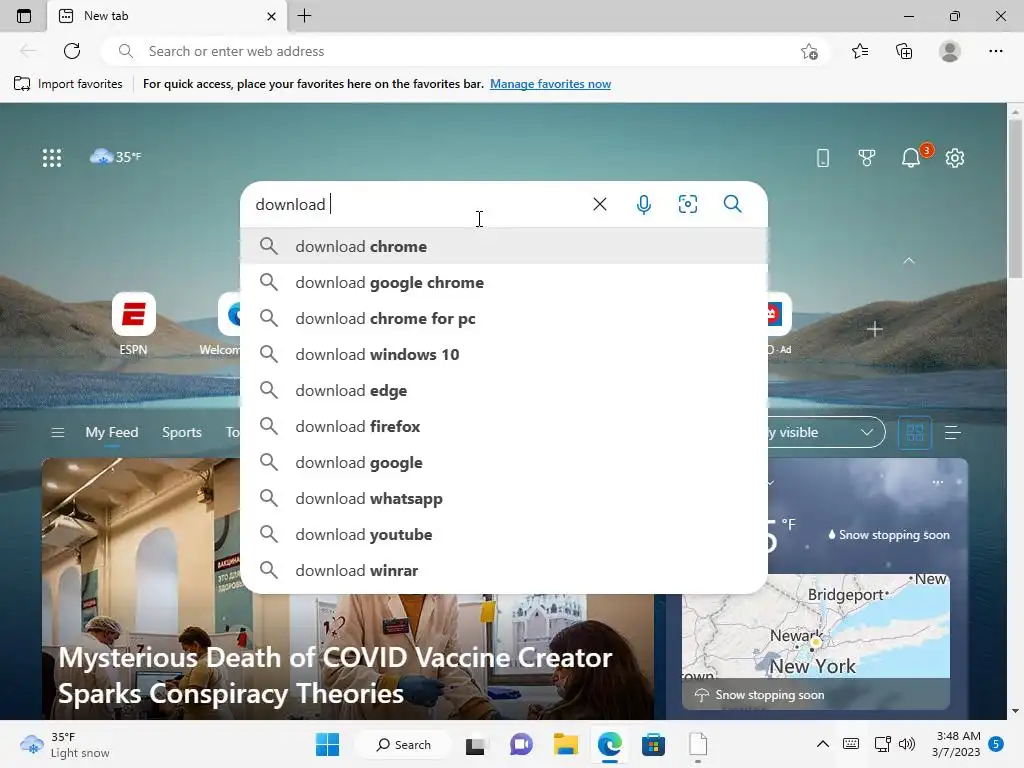Open Microsoft Store from taskbar
Image resolution: width=1024 pixels, height=768 pixels.
[653, 744]
